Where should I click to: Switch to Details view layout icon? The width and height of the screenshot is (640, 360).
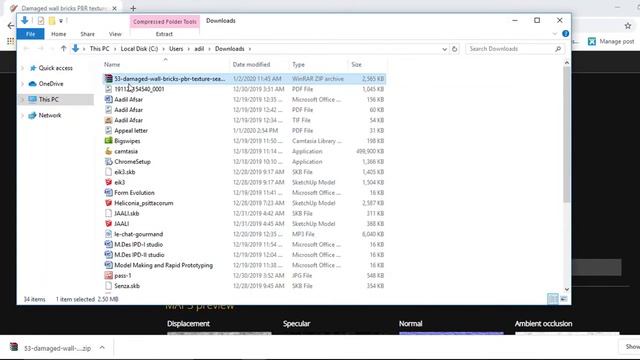coord(553,299)
